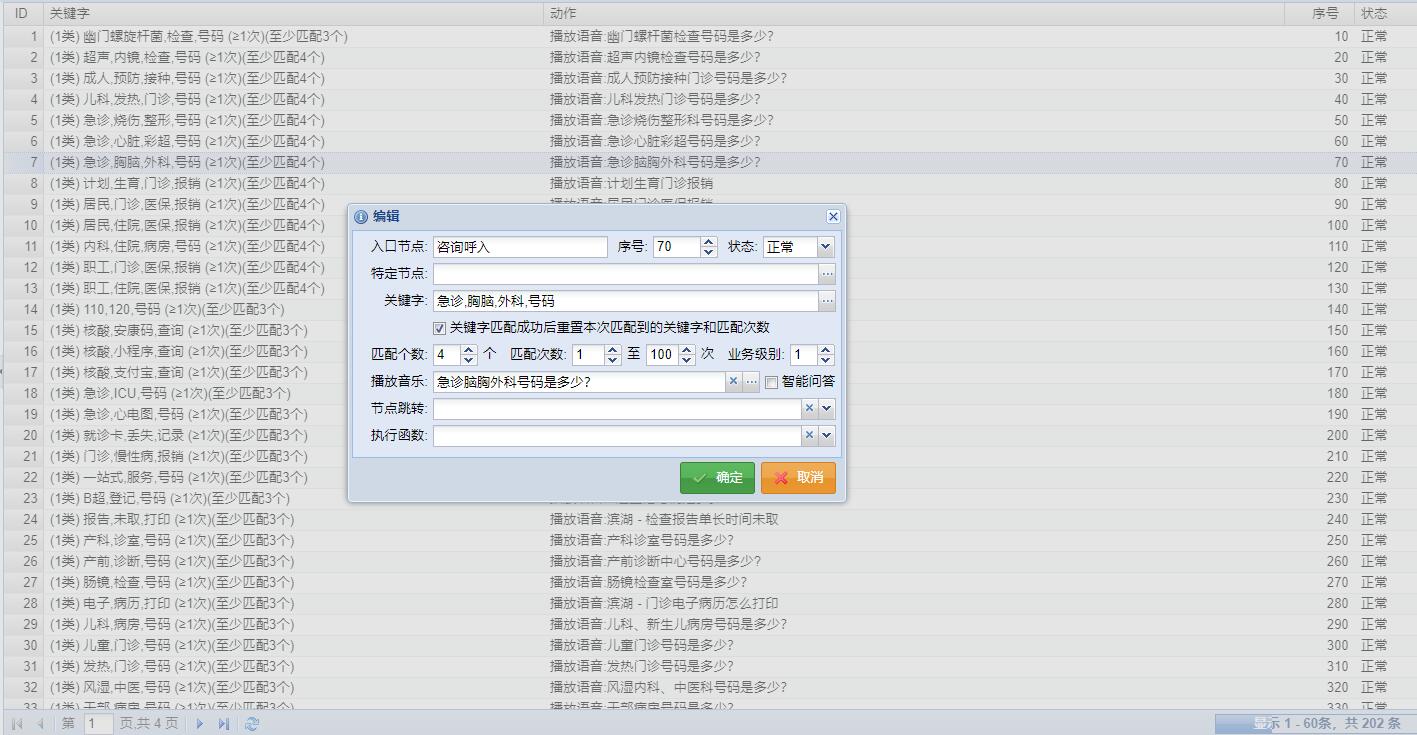Click the 入口节点 input field

pyautogui.click(x=519, y=247)
